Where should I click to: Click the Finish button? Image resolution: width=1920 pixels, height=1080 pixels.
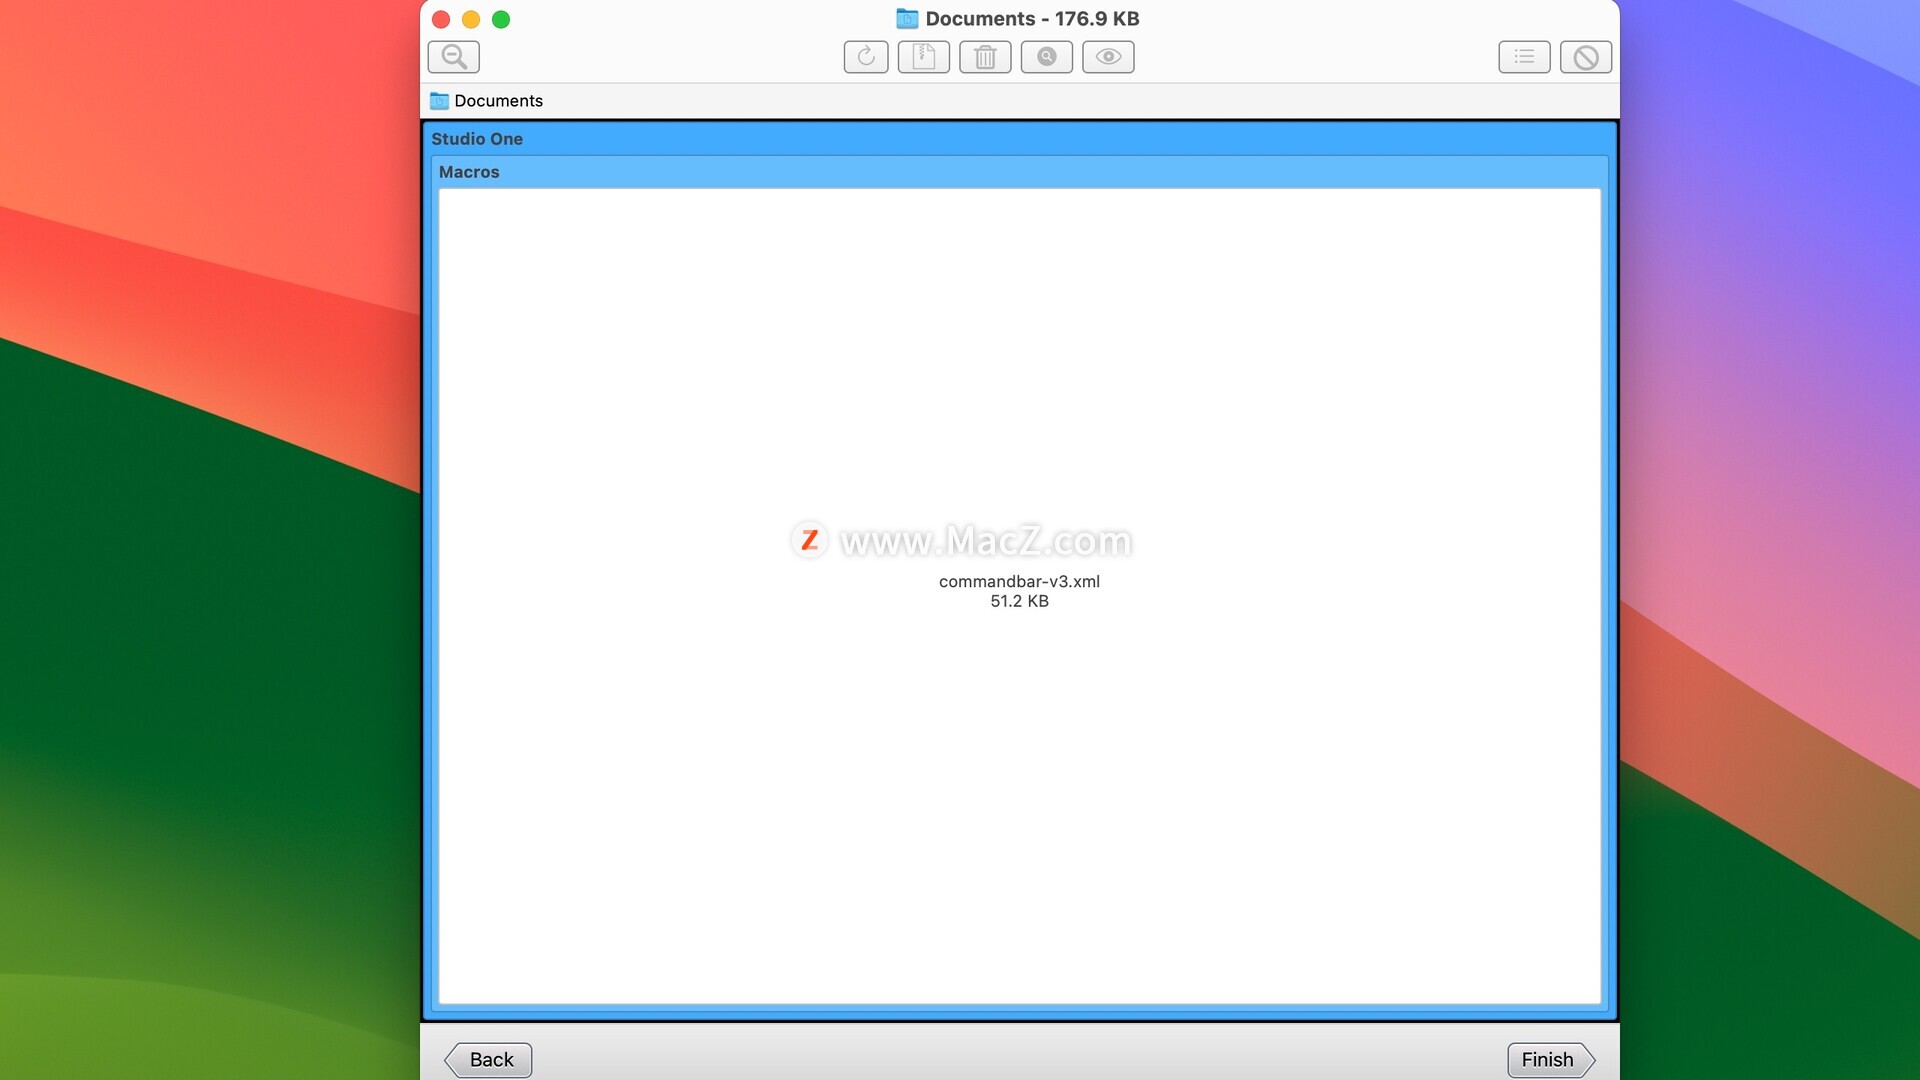[x=1551, y=1060]
